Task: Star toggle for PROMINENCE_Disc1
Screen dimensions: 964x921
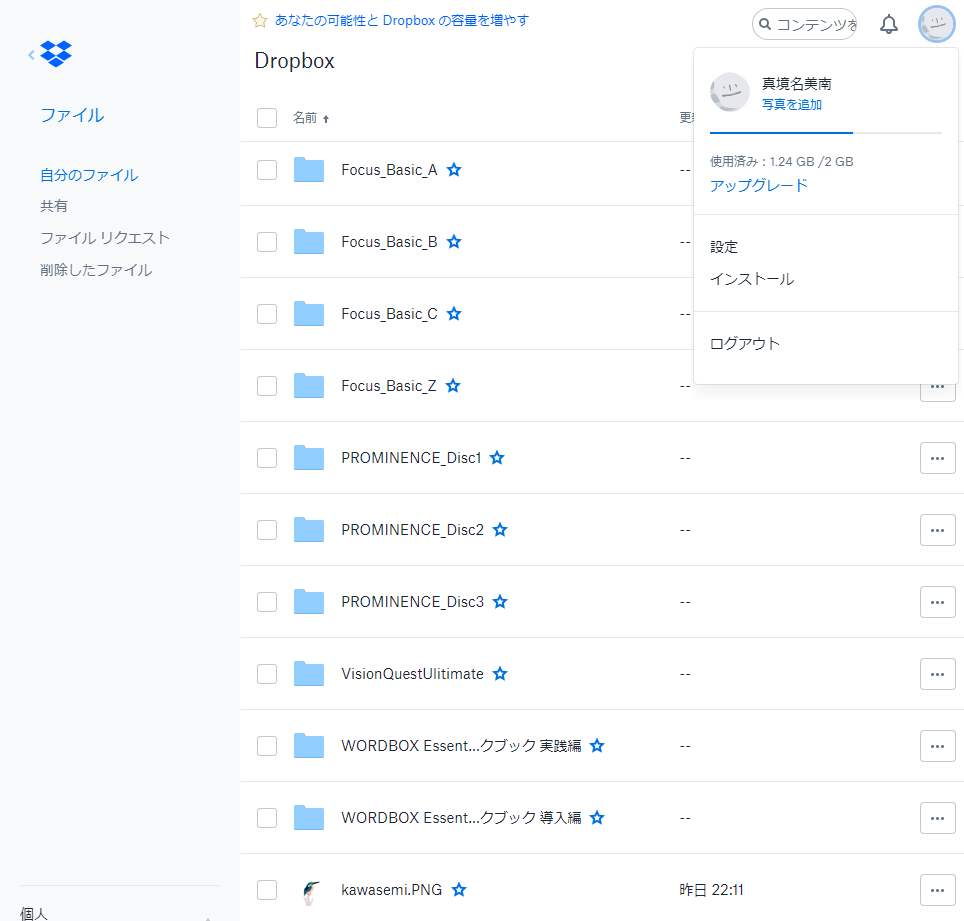Action: [x=497, y=457]
